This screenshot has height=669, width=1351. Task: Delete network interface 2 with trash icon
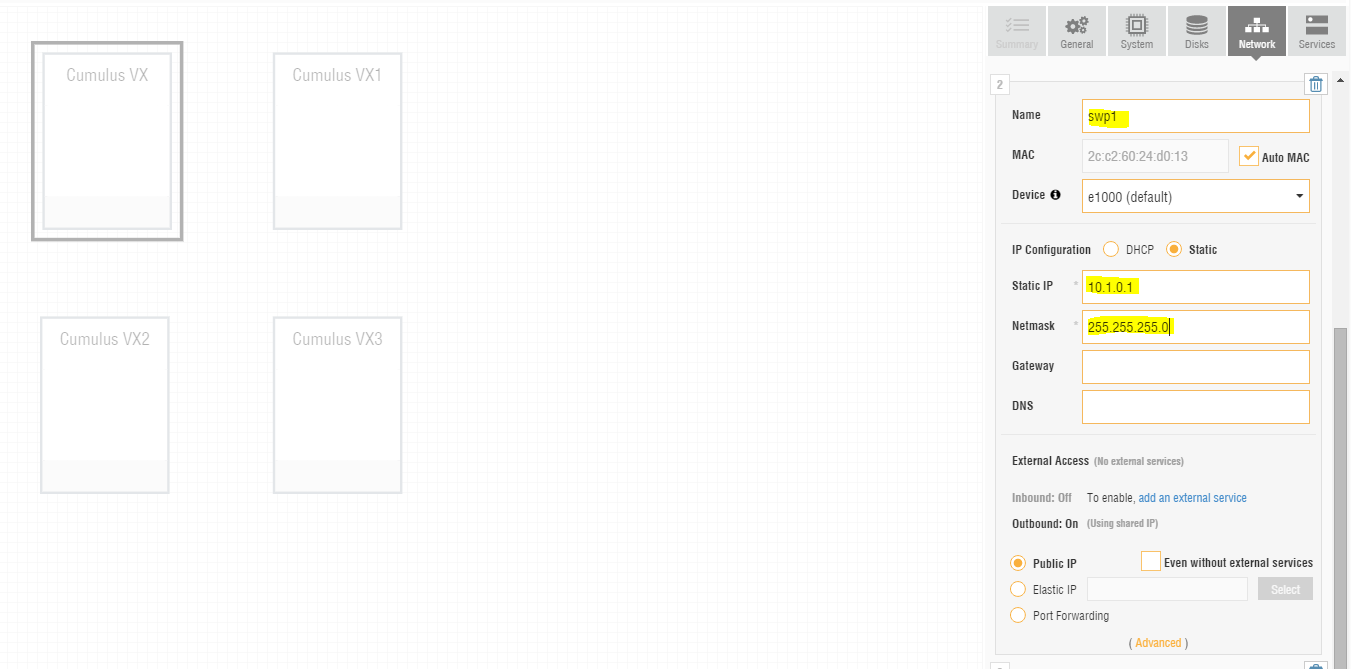click(x=1316, y=84)
